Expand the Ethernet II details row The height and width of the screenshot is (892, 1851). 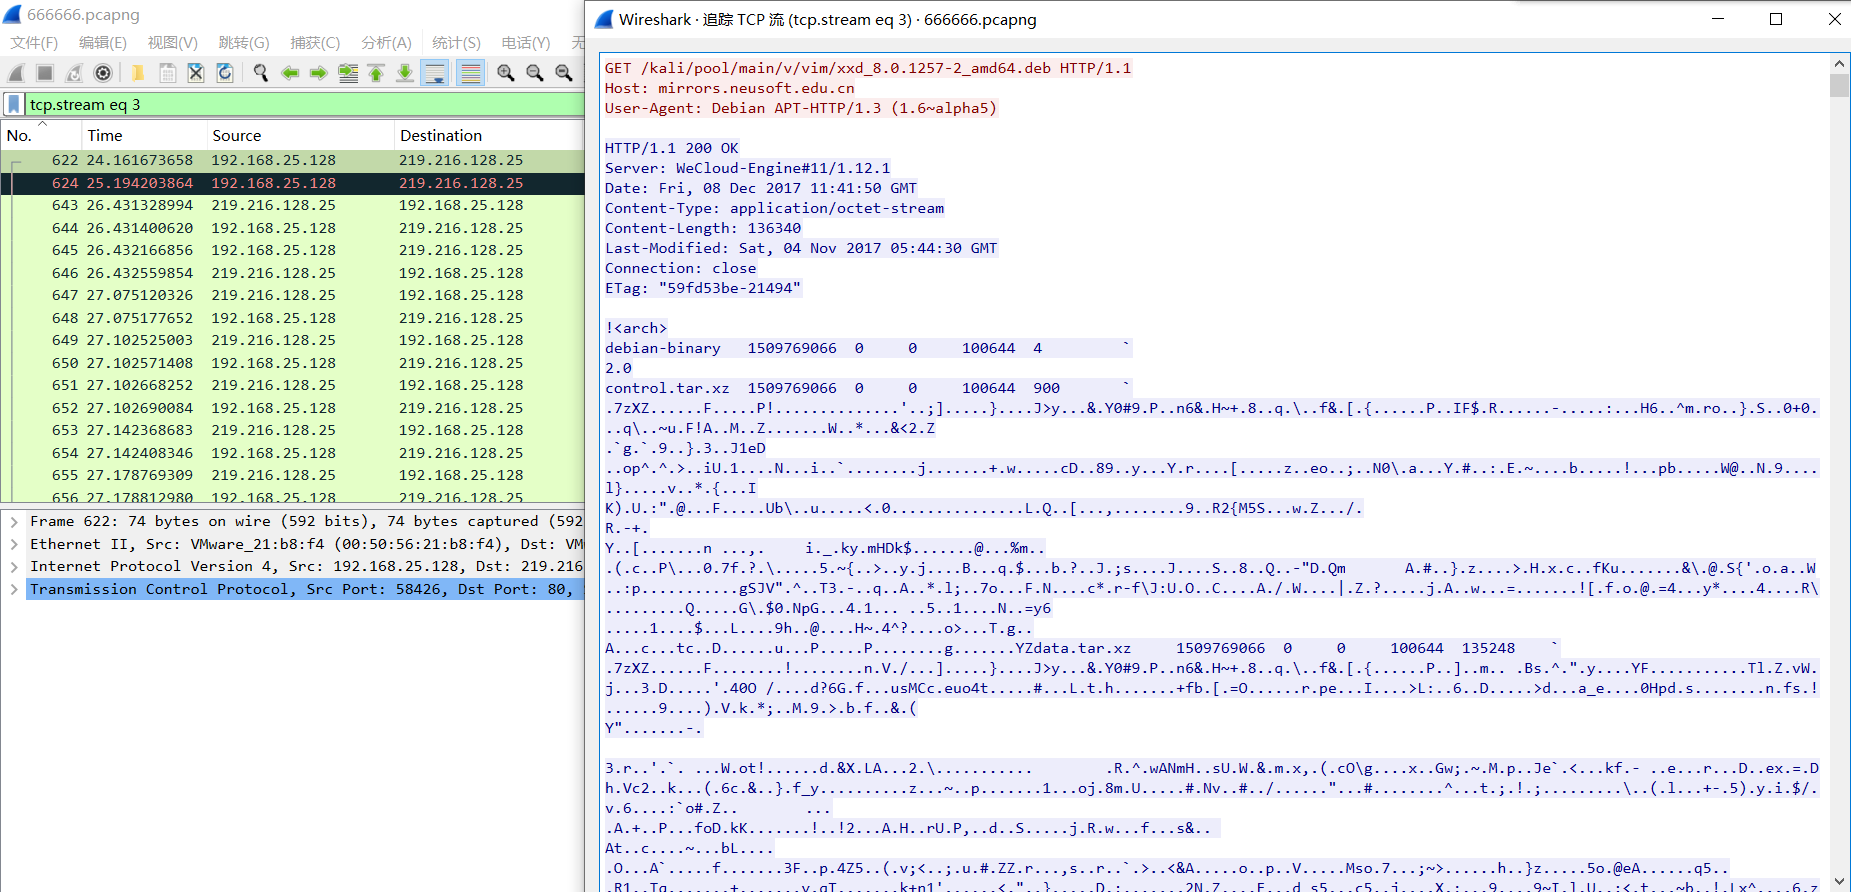14,544
